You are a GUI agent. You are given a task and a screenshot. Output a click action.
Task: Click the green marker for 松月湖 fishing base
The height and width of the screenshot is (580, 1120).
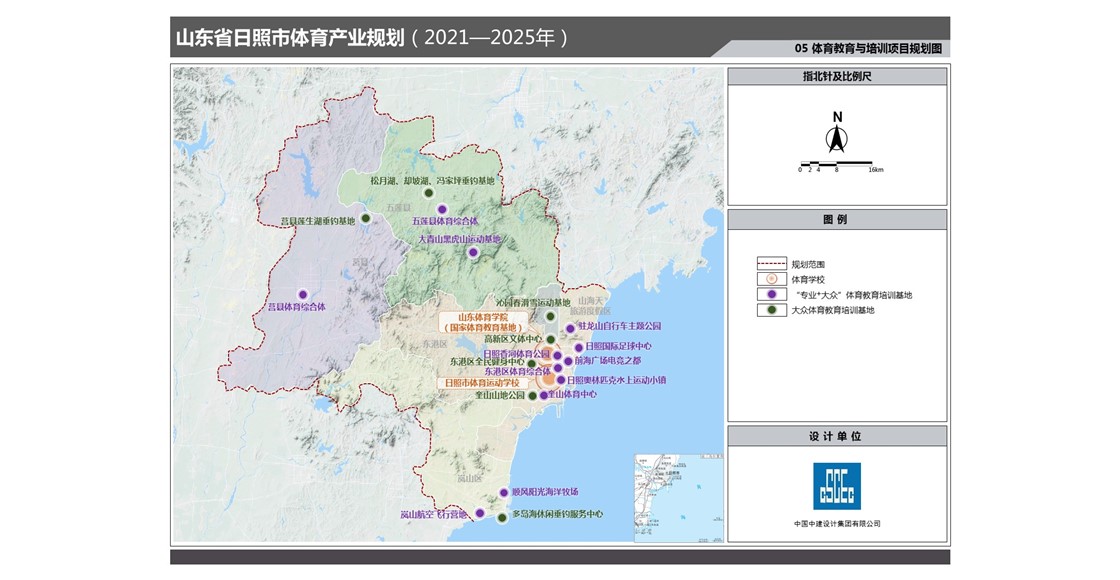point(428,192)
